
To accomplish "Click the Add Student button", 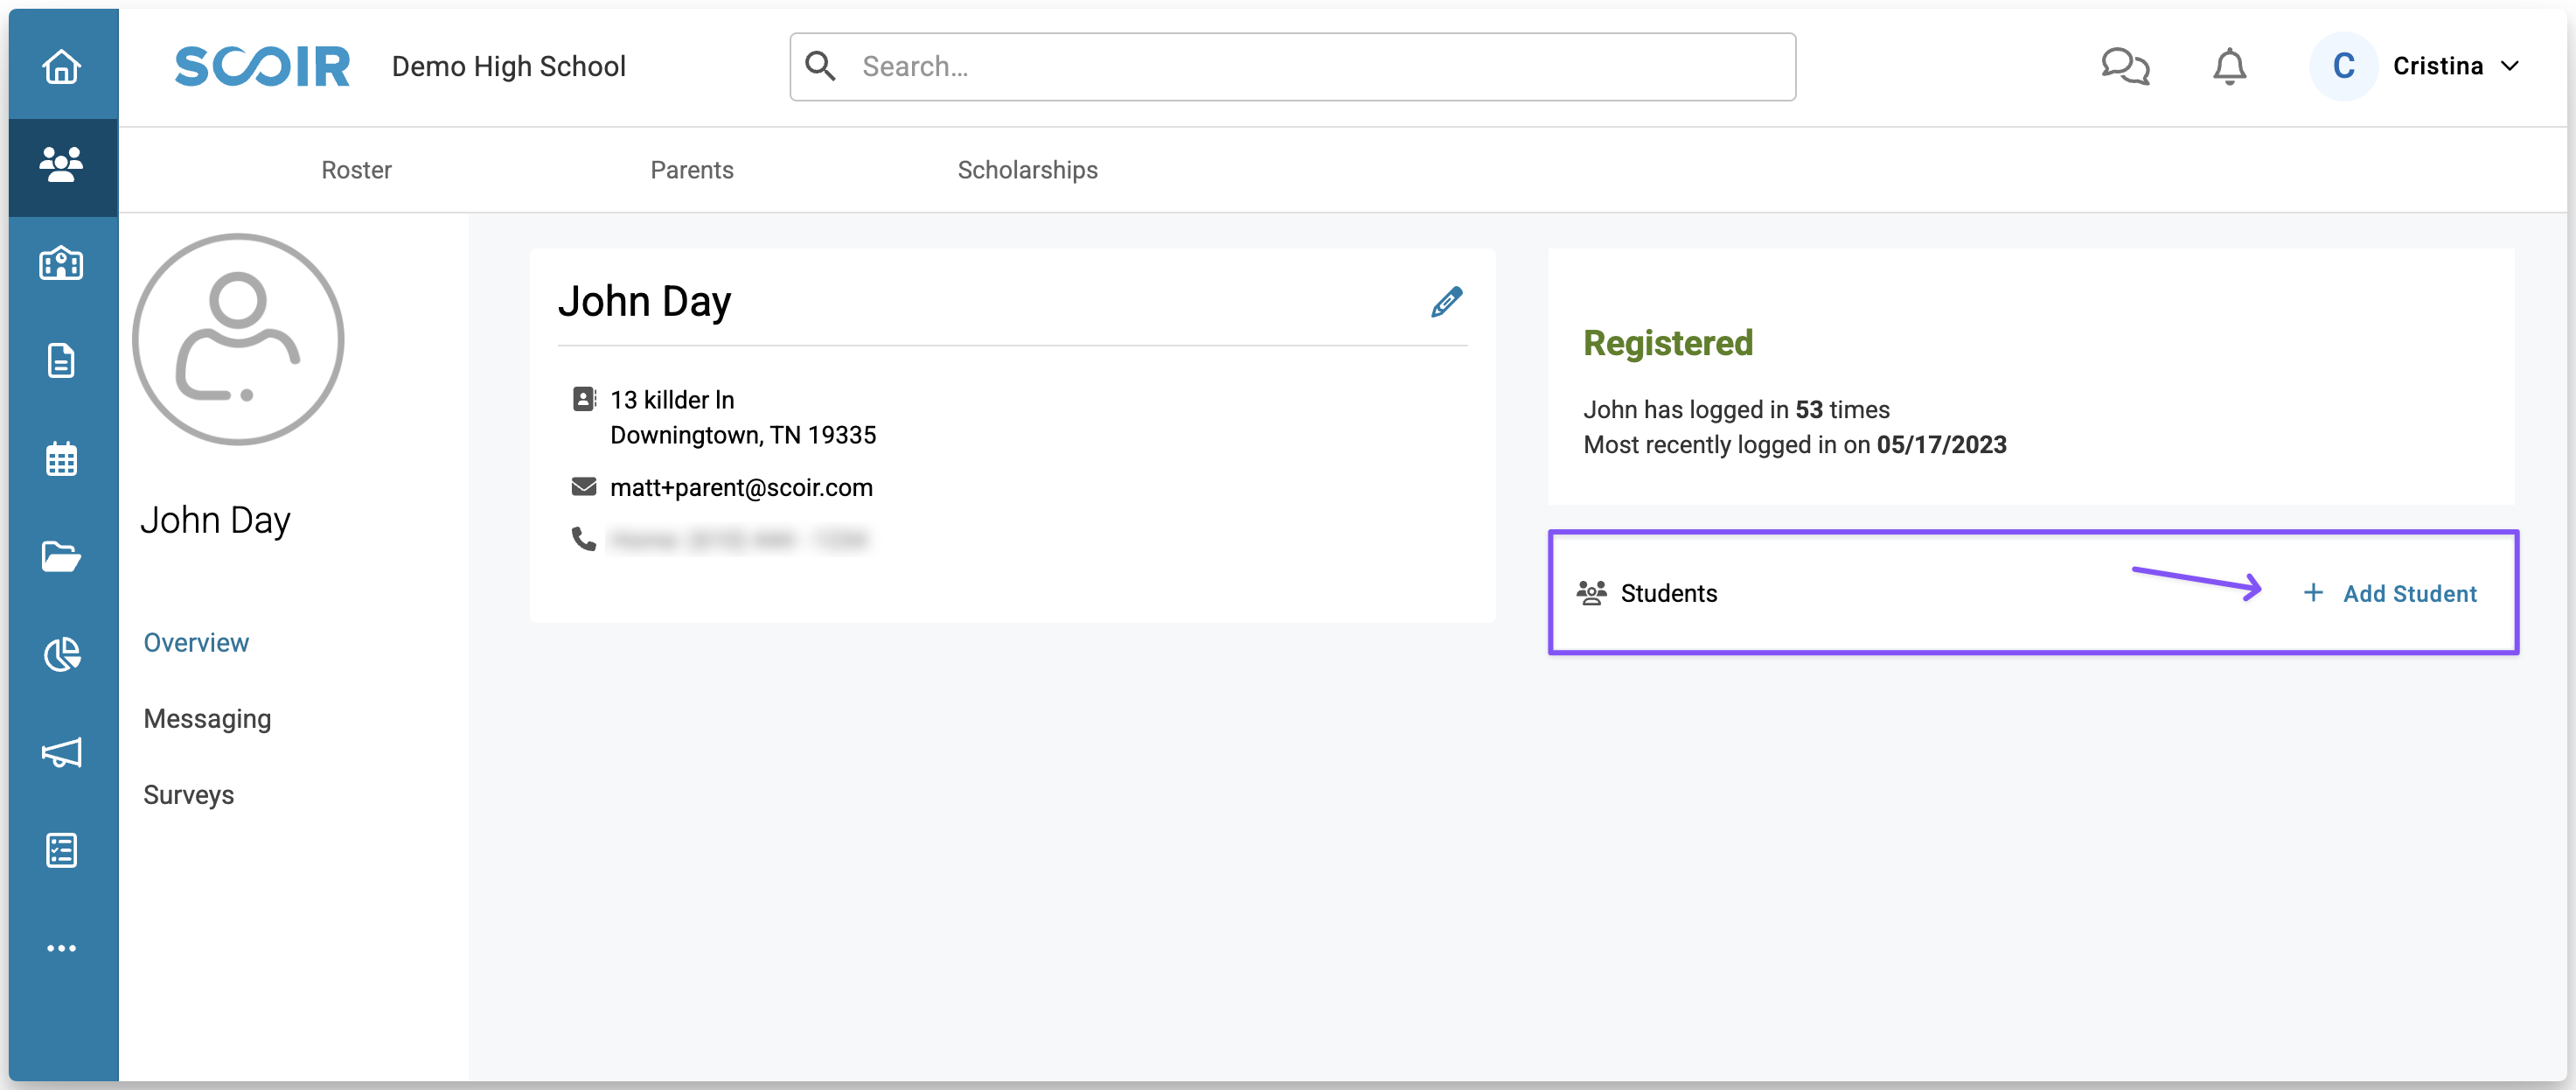I will coord(2390,594).
